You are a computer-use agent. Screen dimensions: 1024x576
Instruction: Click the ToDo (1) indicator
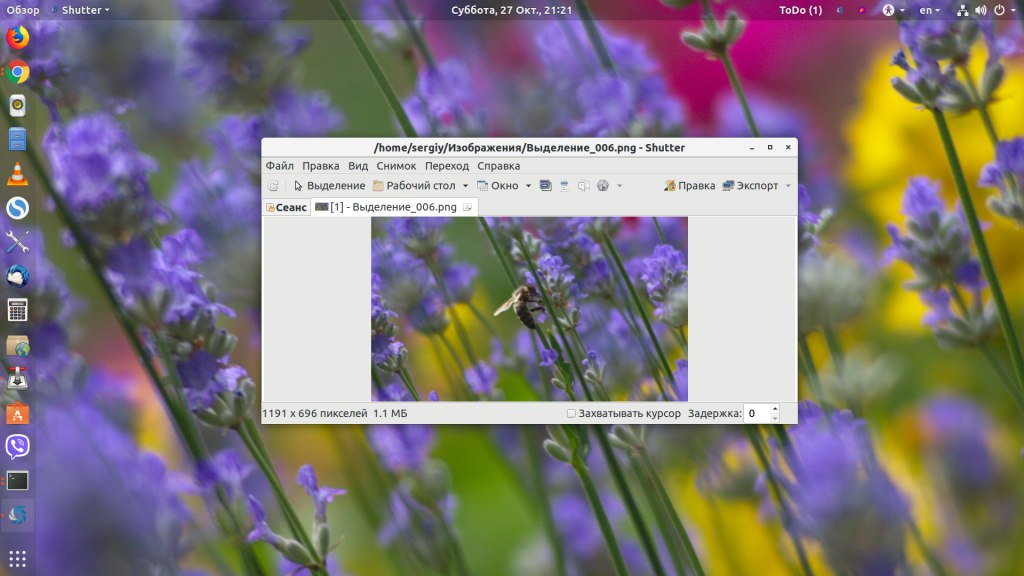(800, 10)
